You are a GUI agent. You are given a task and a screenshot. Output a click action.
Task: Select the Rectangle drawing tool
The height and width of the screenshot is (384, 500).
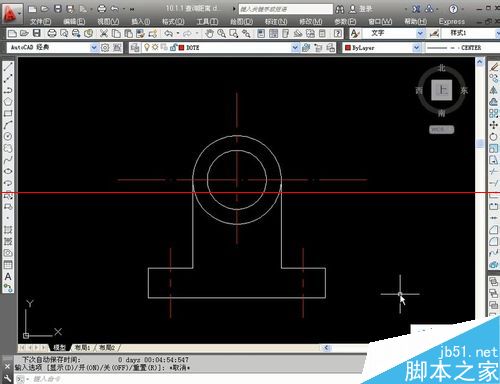click(8, 113)
